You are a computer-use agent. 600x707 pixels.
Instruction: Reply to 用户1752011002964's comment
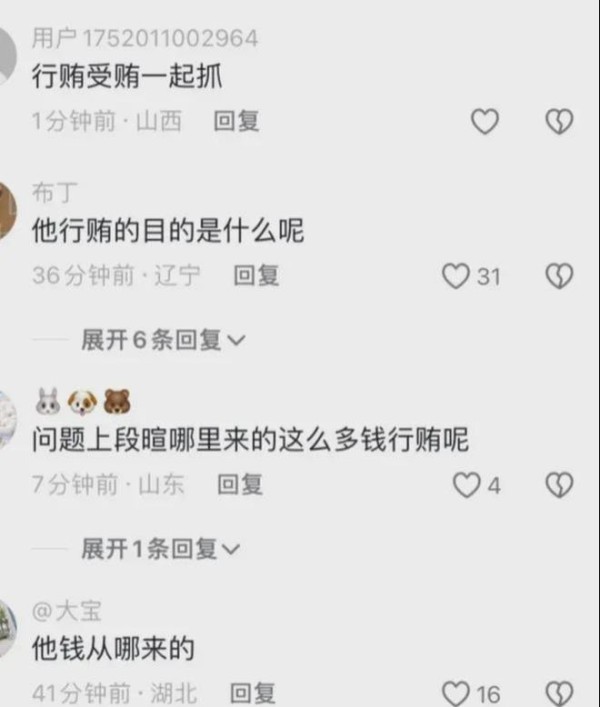(236, 121)
